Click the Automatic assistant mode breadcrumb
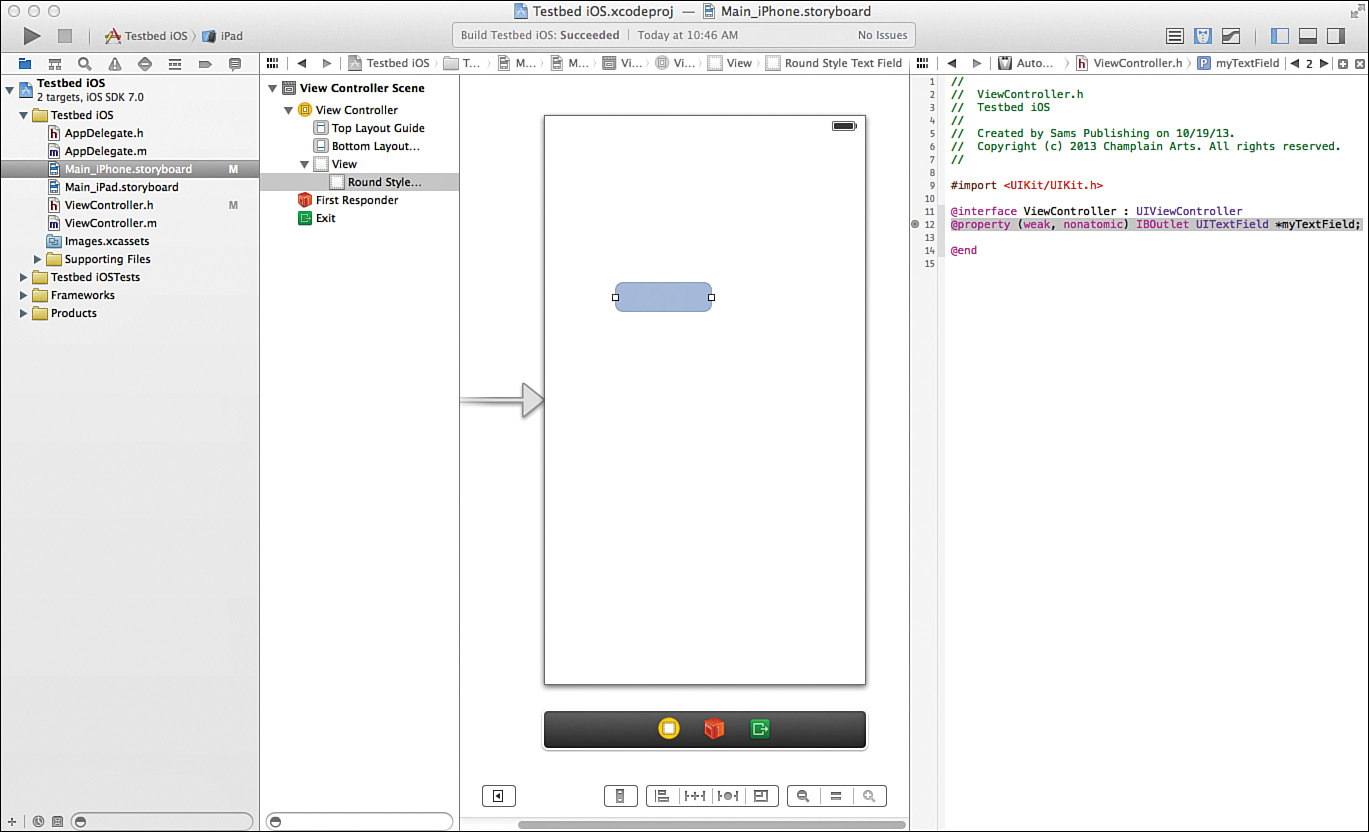 (1026, 63)
